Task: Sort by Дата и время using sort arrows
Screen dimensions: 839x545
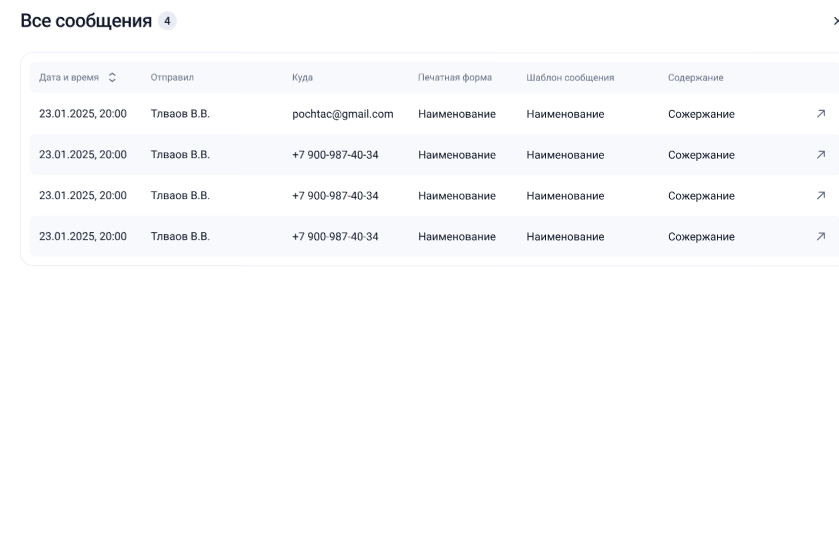Action: (x=112, y=78)
